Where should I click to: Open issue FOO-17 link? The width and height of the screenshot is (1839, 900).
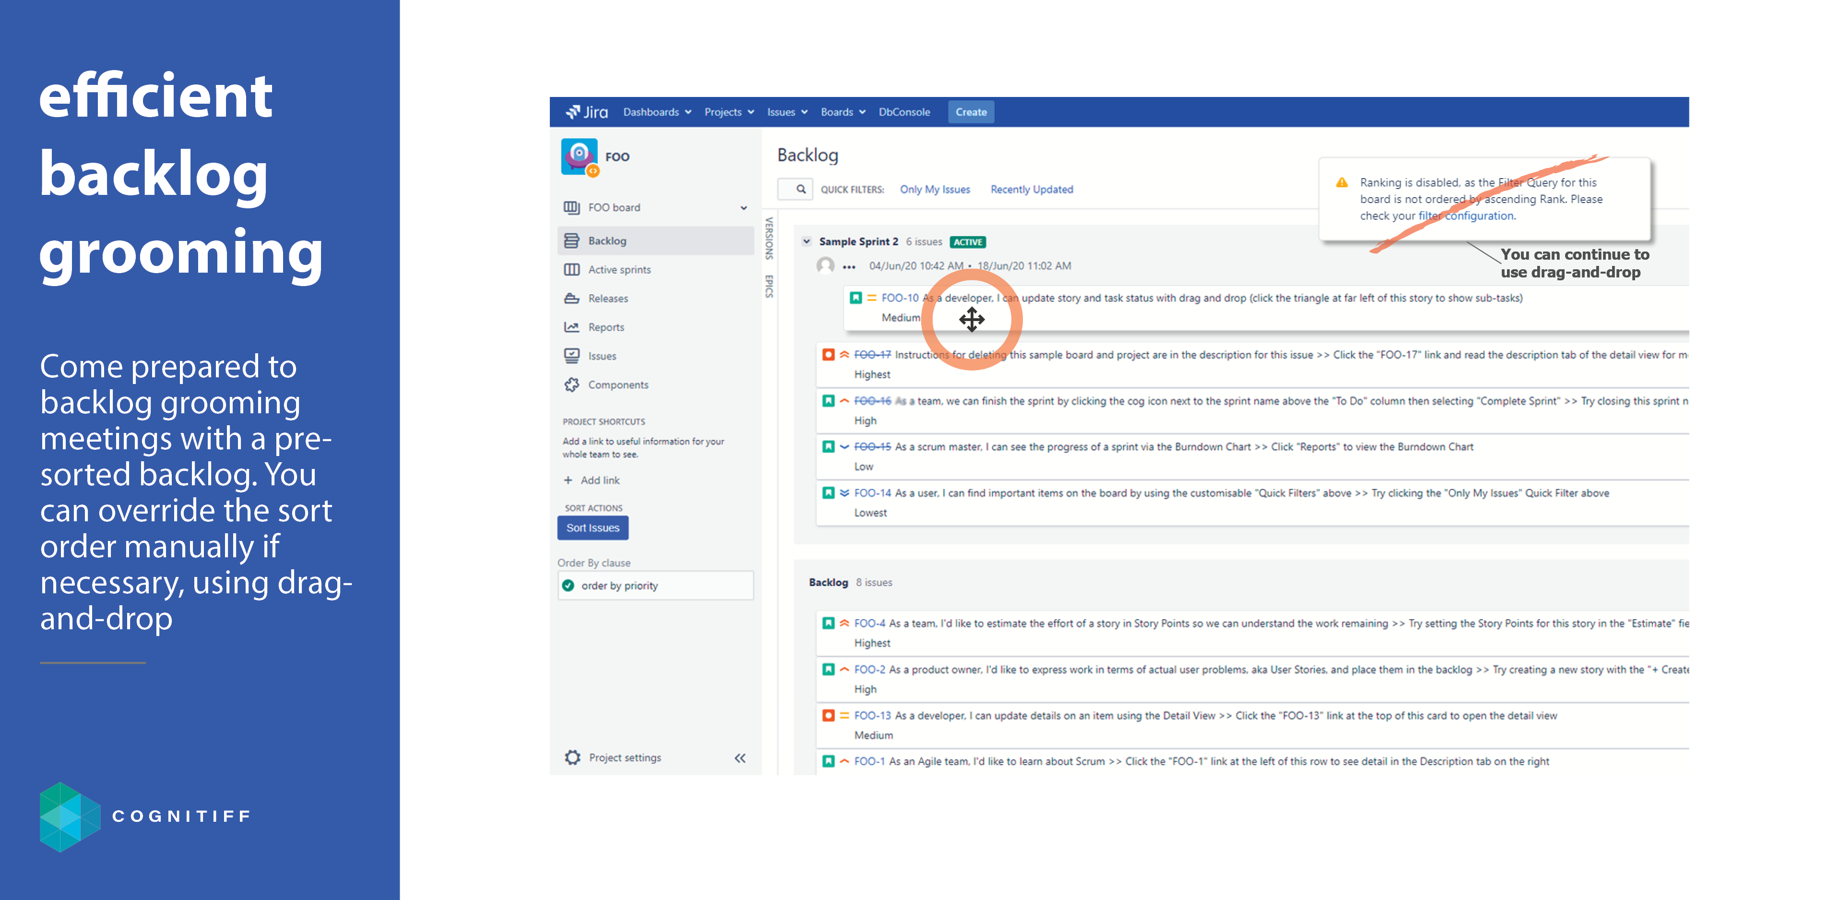tap(872, 355)
